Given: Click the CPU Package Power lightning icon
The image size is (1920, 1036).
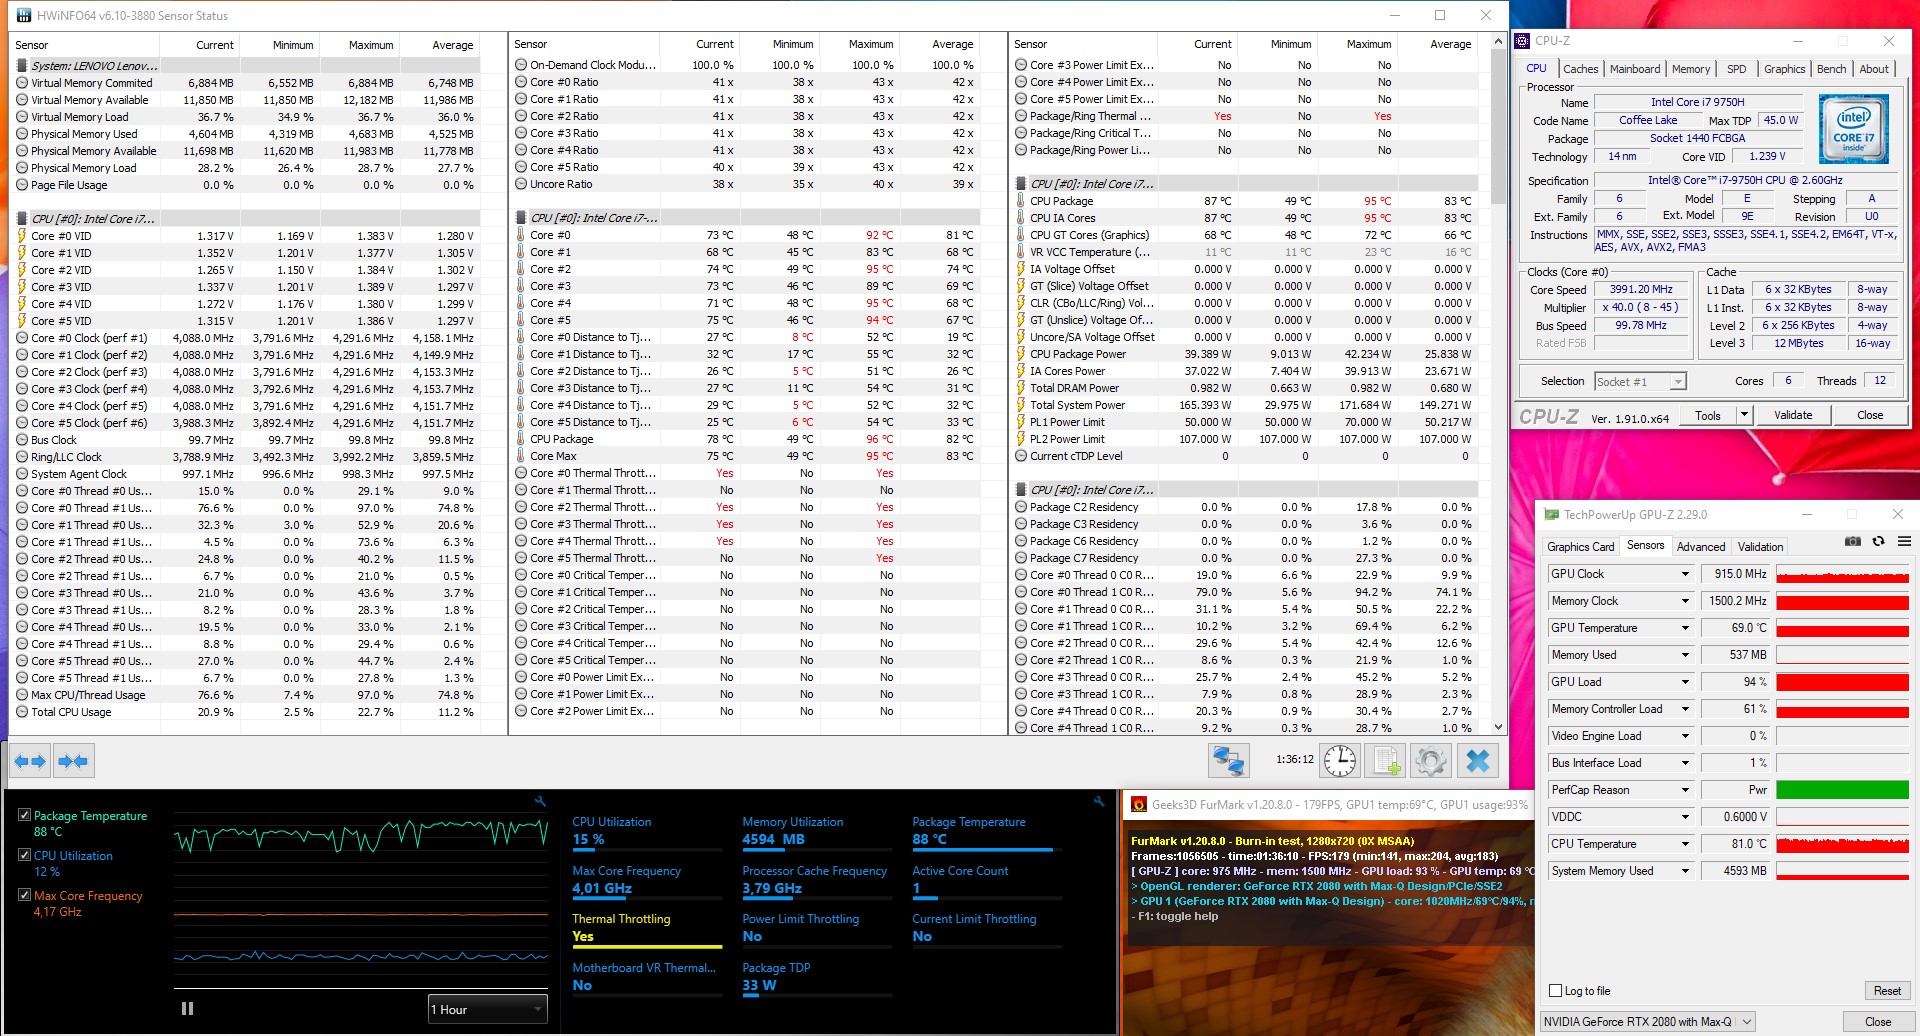Looking at the screenshot, I should pyautogui.click(x=1021, y=354).
